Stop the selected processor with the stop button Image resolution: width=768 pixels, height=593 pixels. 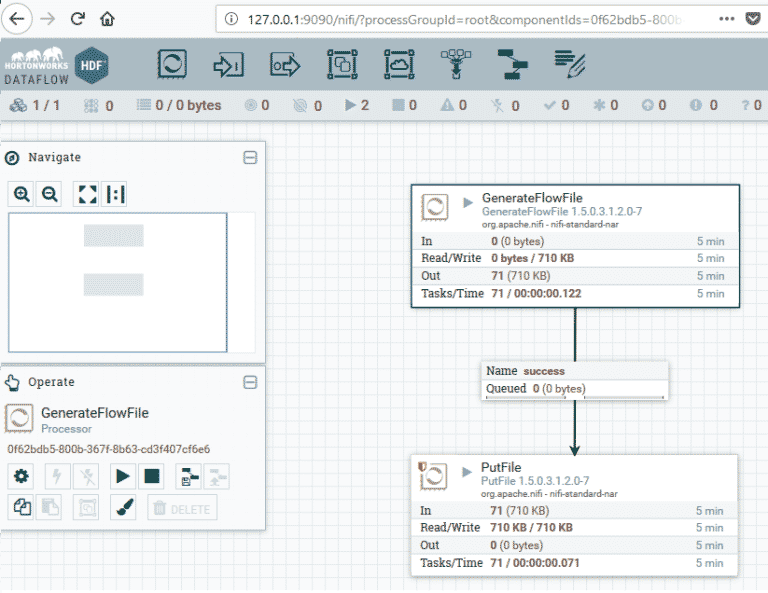(x=151, y=476)
